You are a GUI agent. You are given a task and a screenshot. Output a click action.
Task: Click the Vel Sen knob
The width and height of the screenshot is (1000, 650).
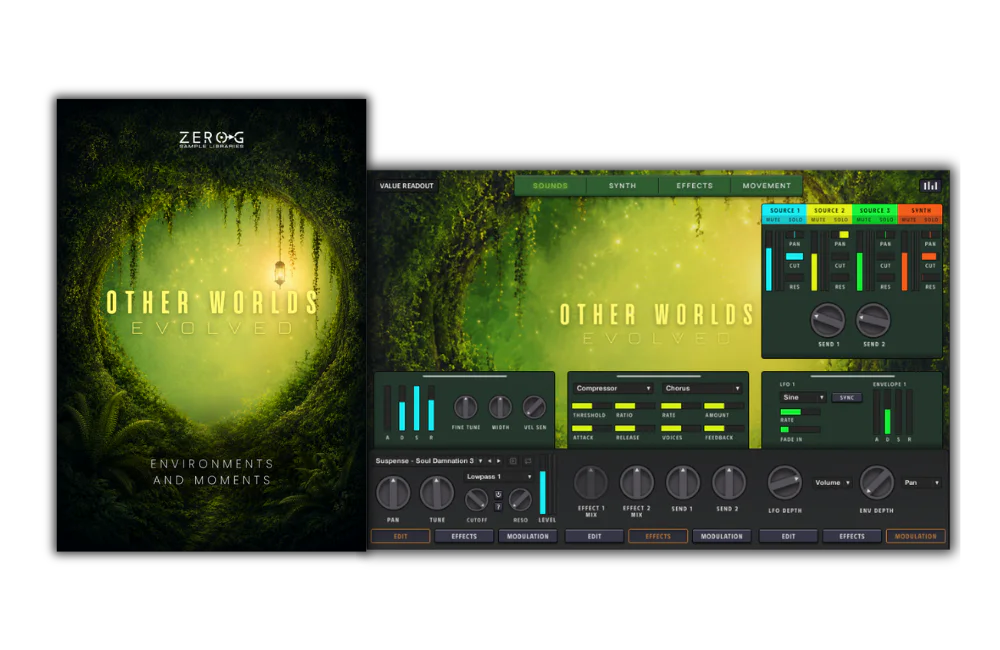click(x=534, y=407)
